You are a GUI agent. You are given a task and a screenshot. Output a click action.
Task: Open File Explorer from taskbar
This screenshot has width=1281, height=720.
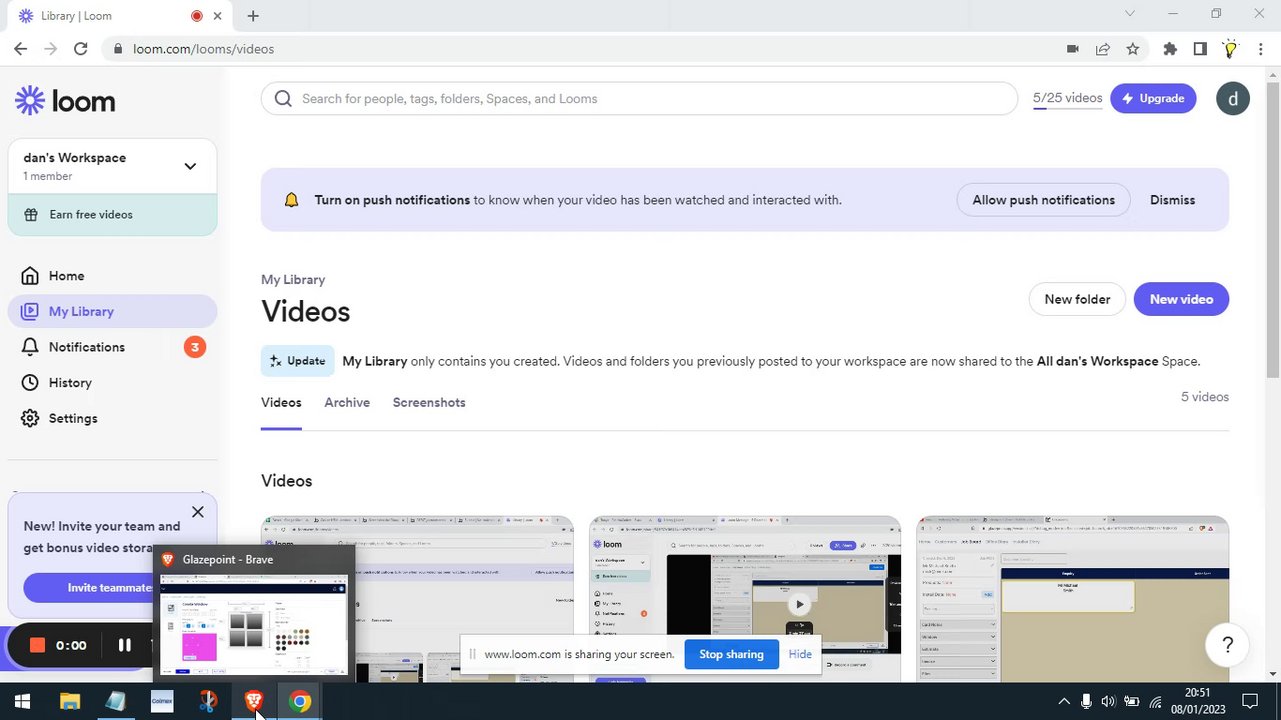tap(69, 701)
